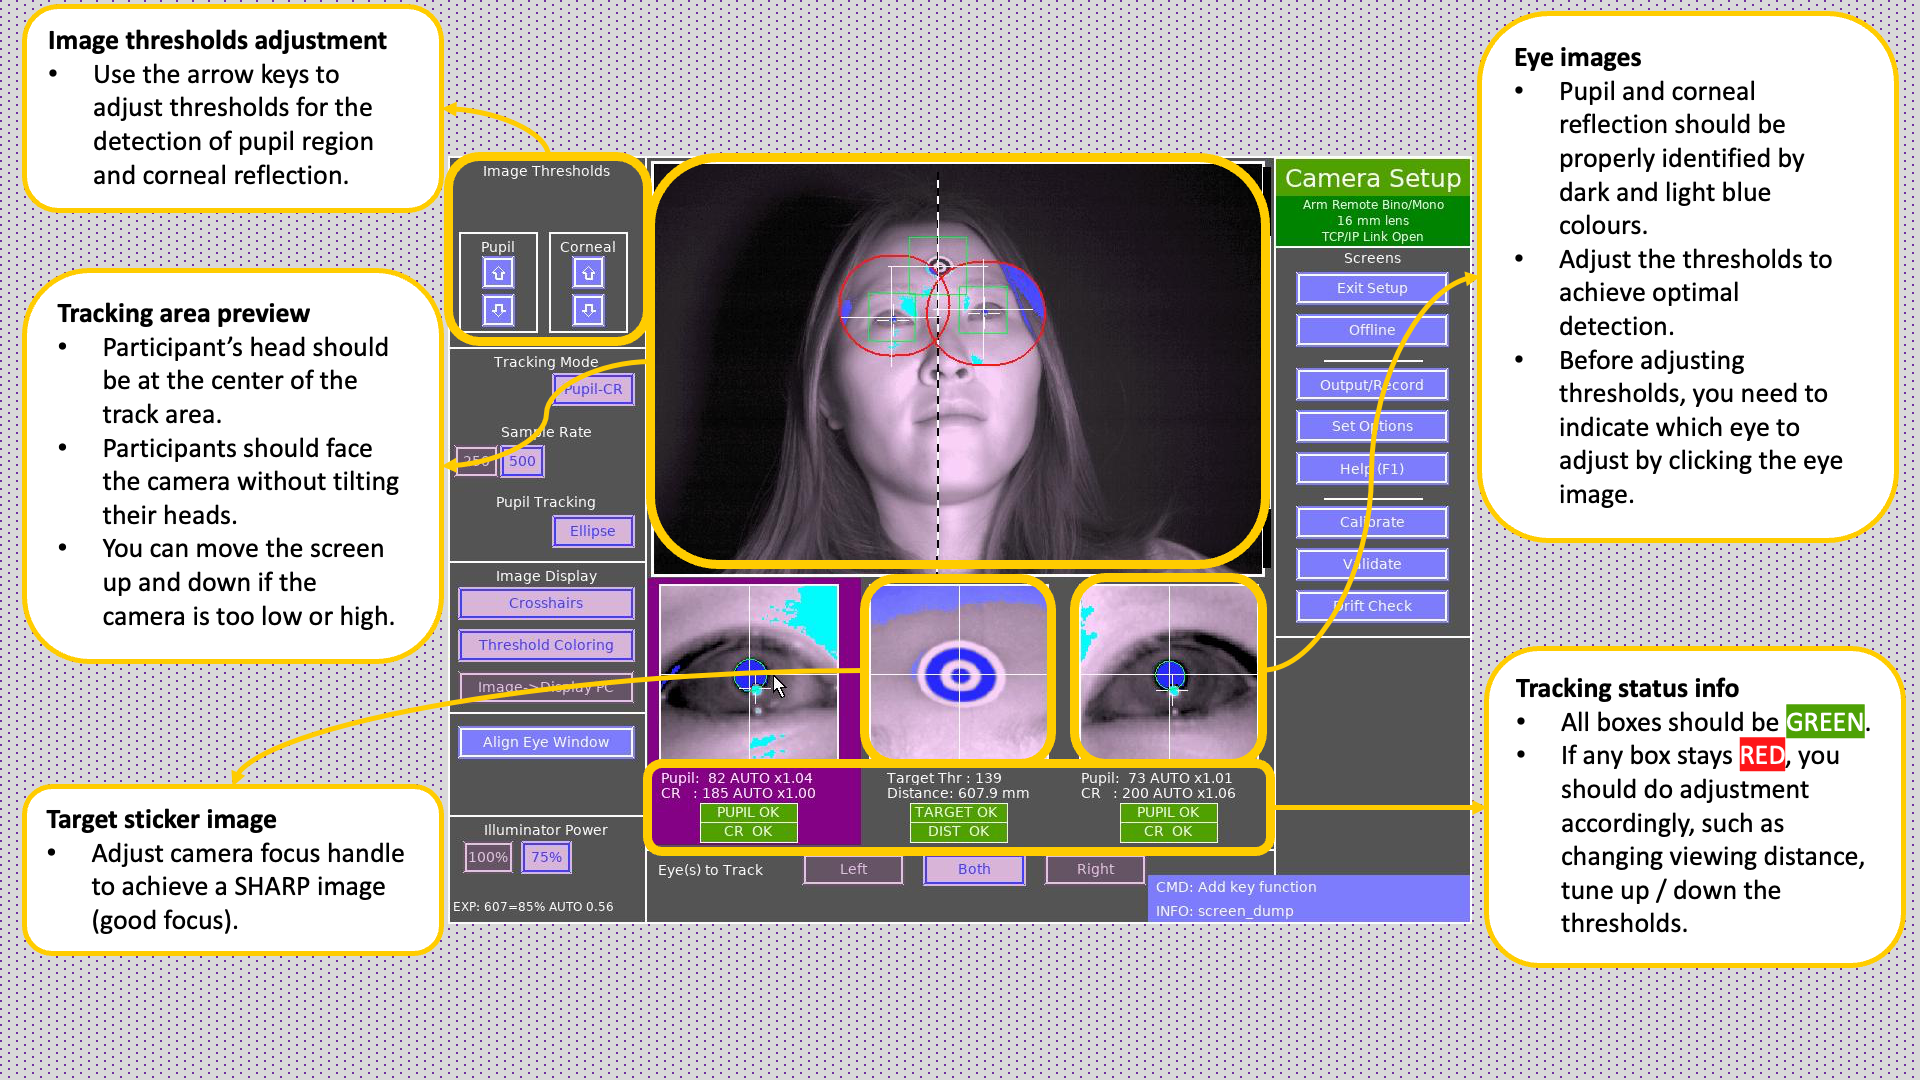
Task: Raise the Pupil detection threshold
Action: (497, 271)
